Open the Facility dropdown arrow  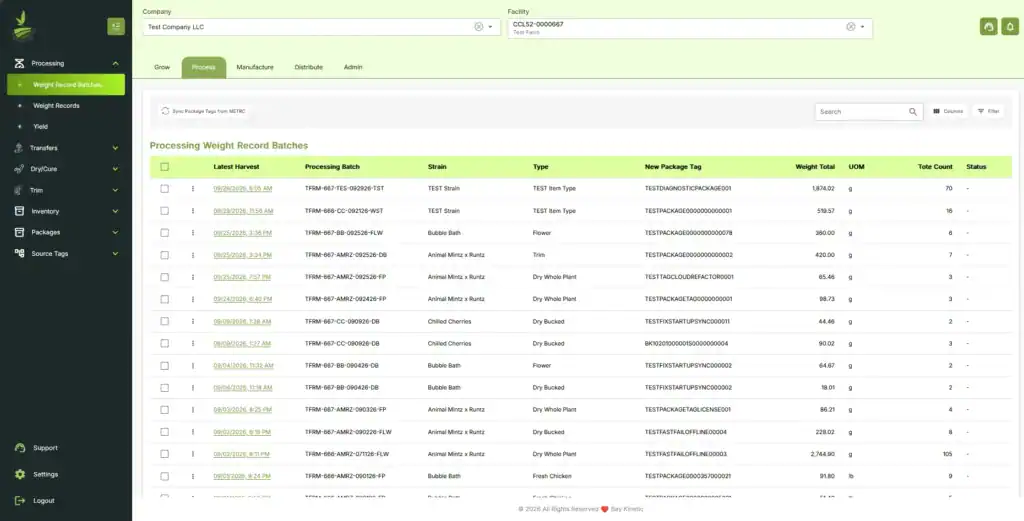coord(863,27)
